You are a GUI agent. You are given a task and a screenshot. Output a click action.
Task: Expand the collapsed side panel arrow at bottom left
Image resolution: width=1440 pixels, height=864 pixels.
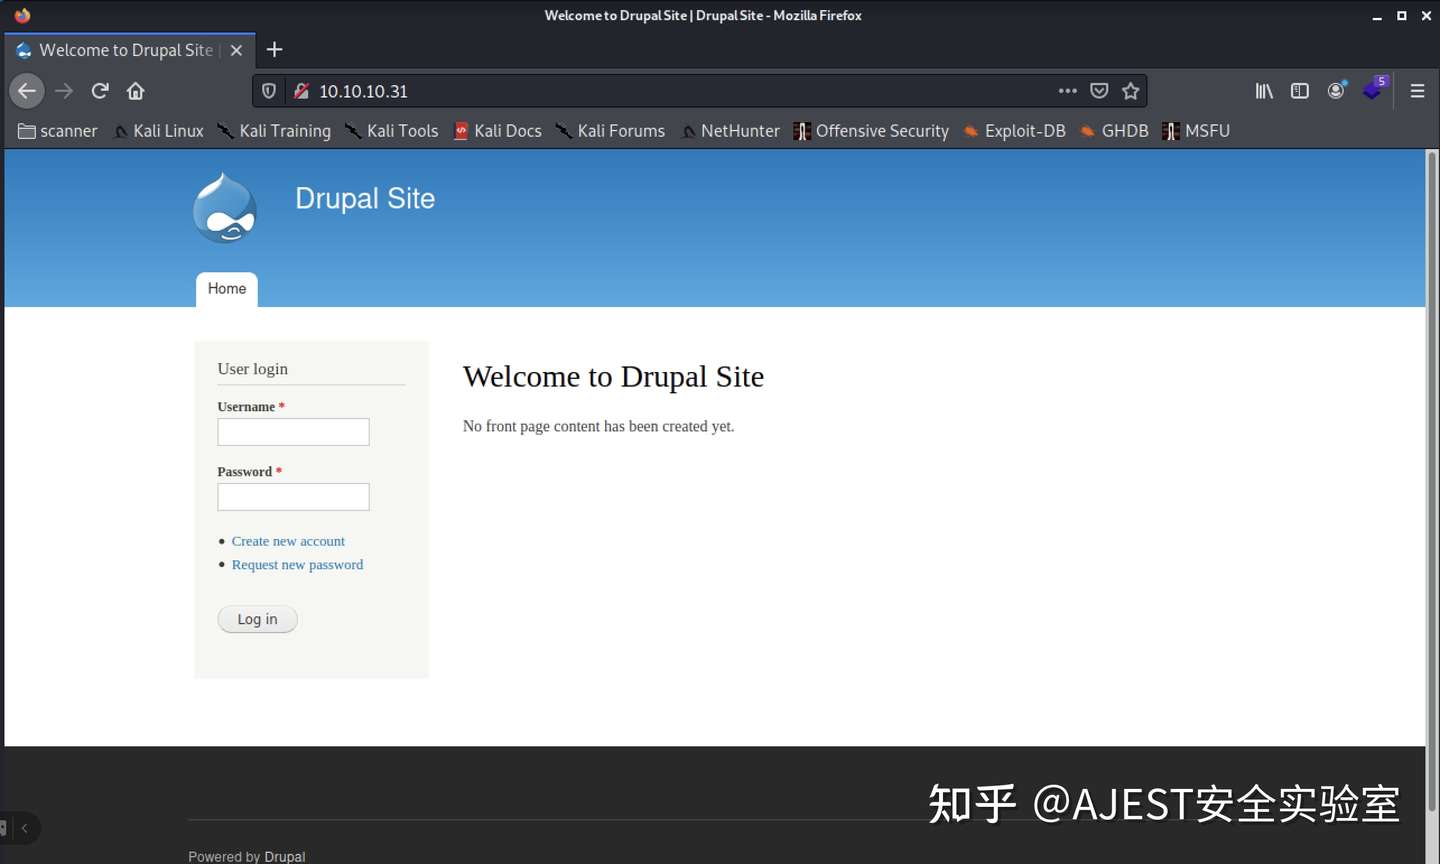coord(24,828)
